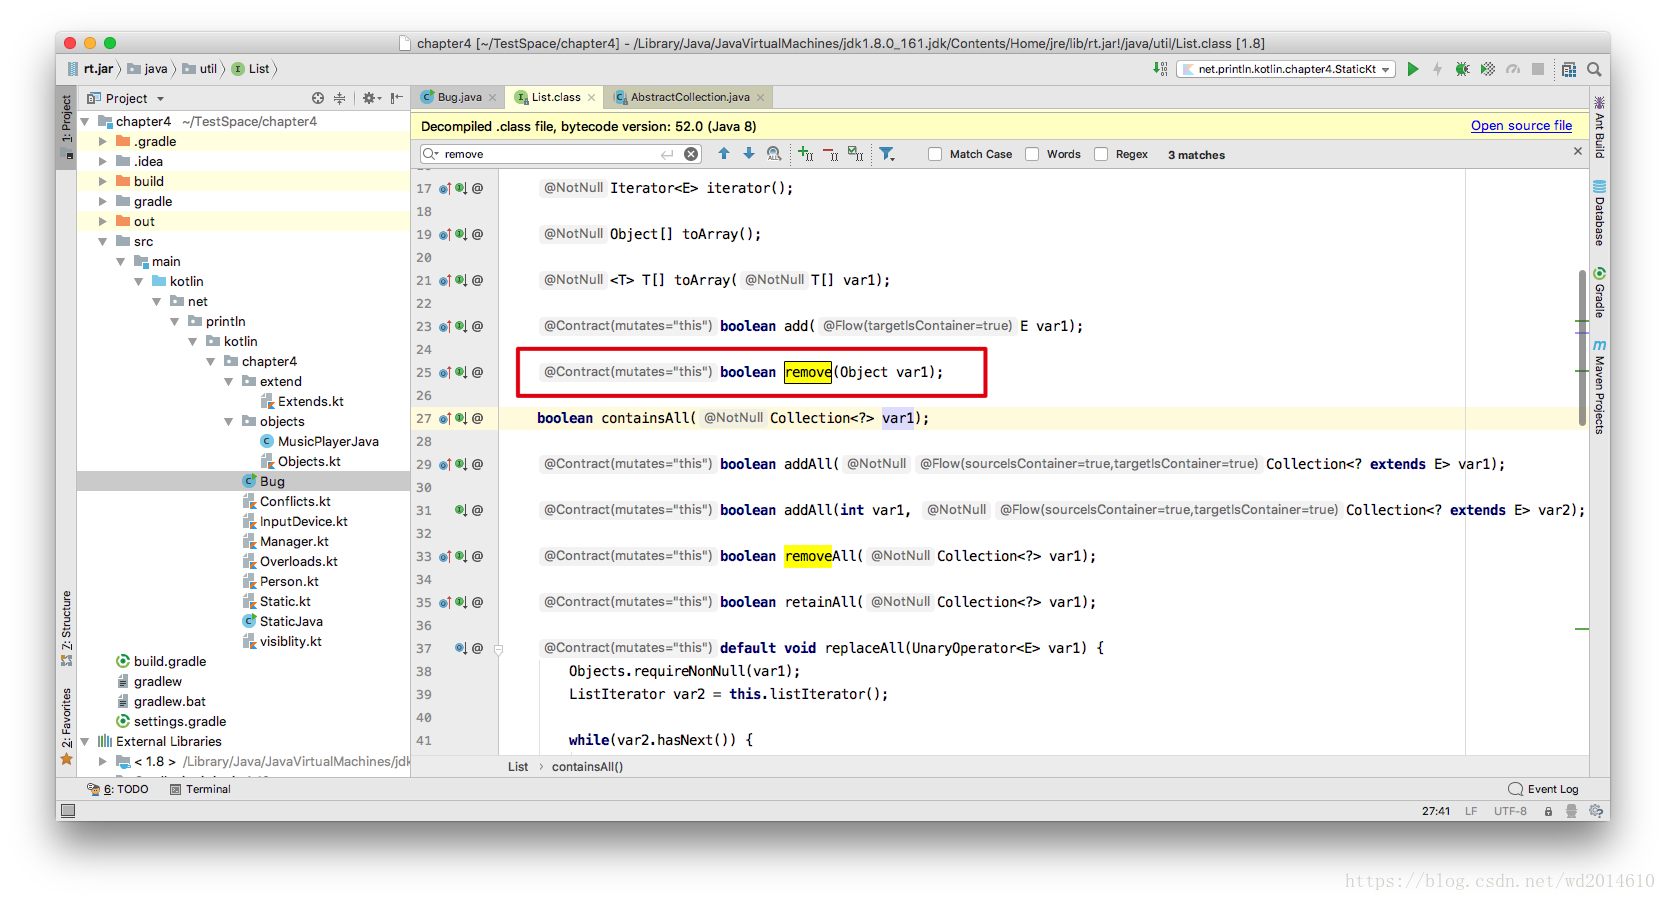Image resolution: width=1666 pixels, height=901 pixels.
Task: Click Open source file link
Action: pos(1521,126)
